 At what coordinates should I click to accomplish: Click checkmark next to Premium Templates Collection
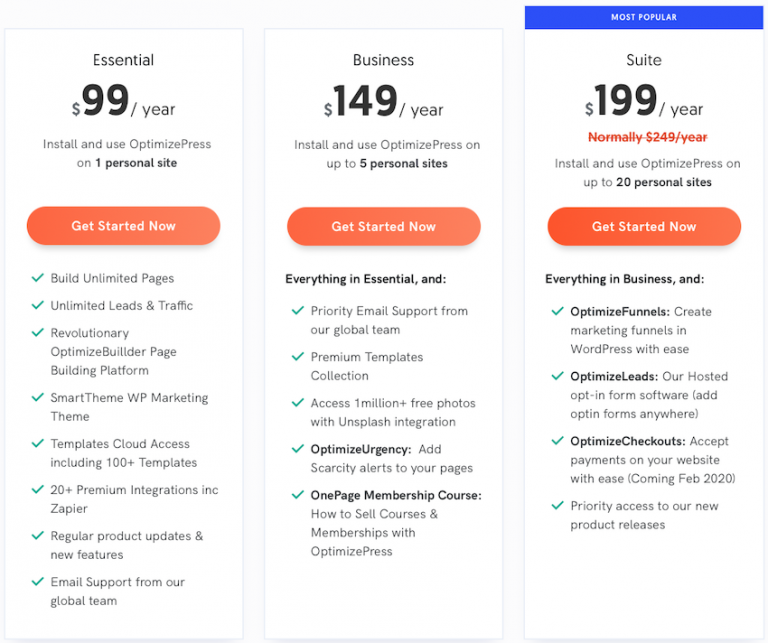(298, 357)
